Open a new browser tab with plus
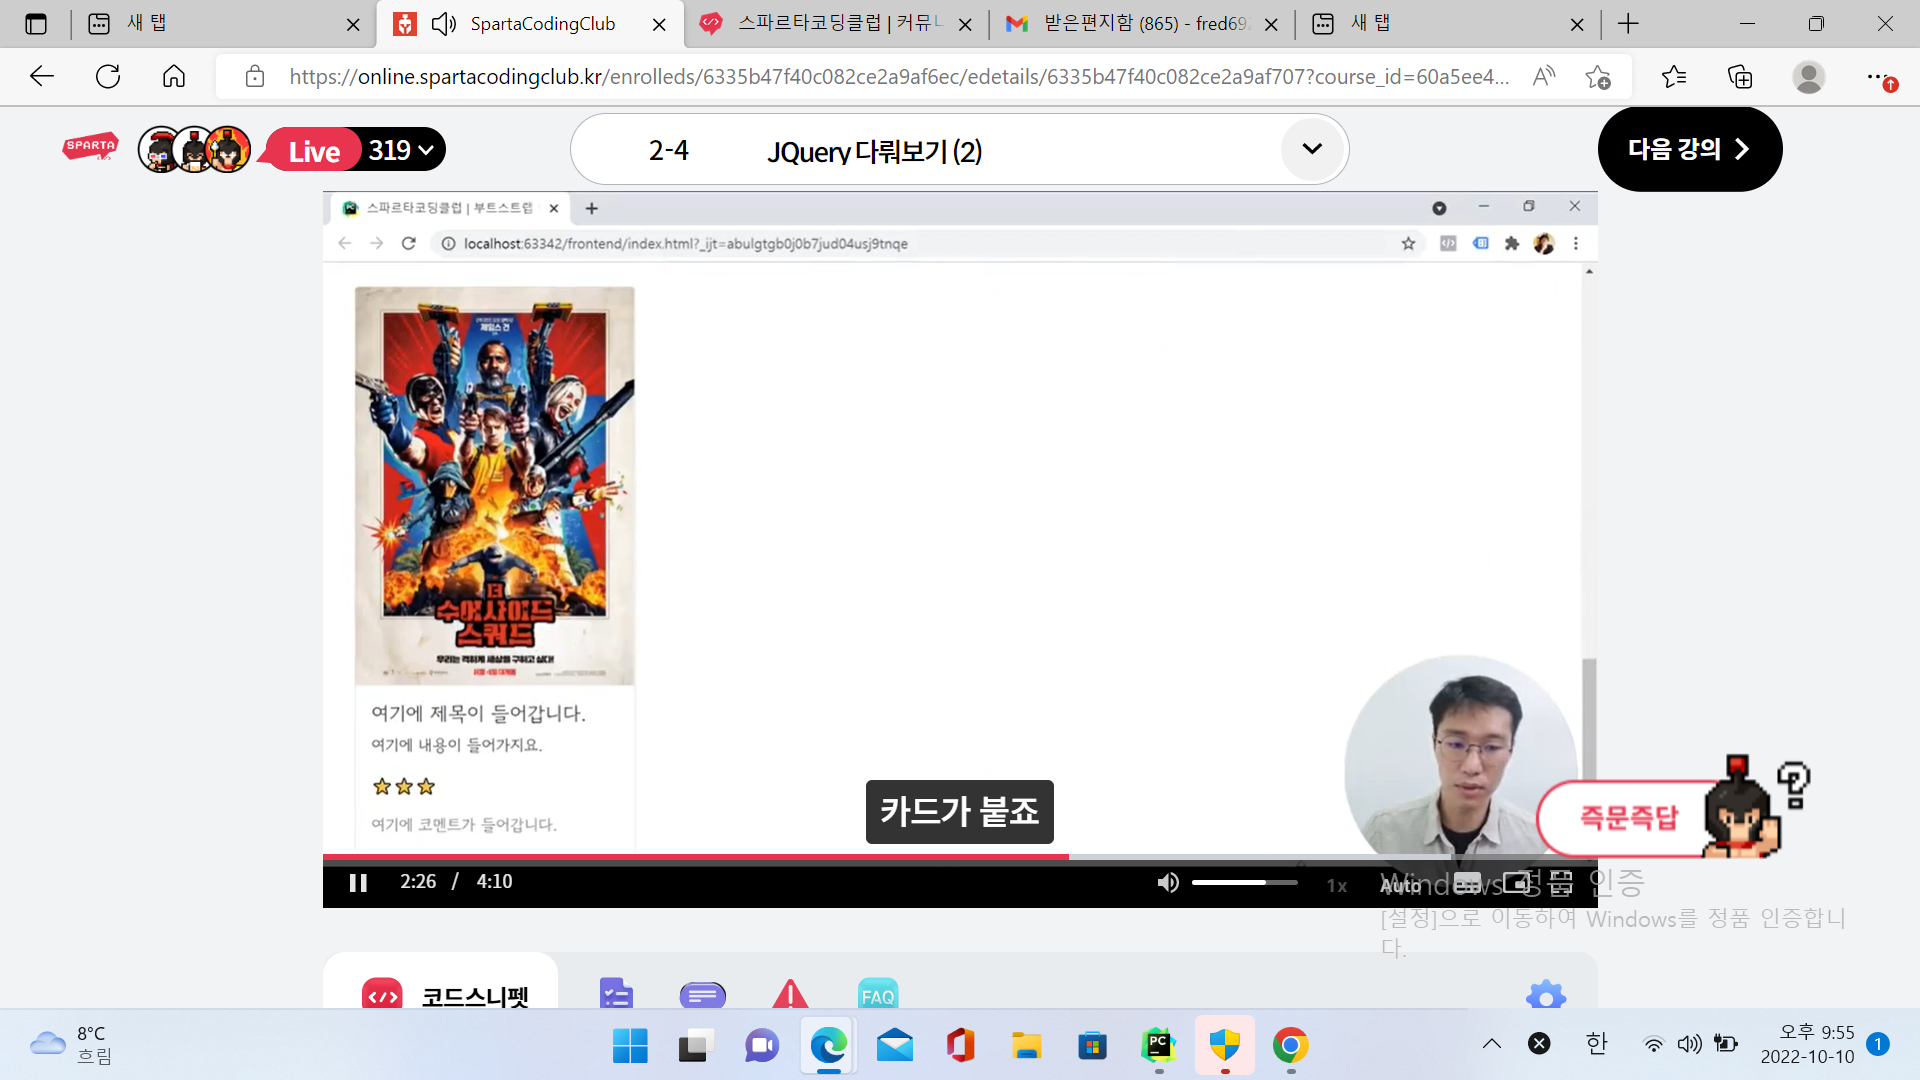Viewport: 1920px width, 1080px height. (x=1628, y=24)
